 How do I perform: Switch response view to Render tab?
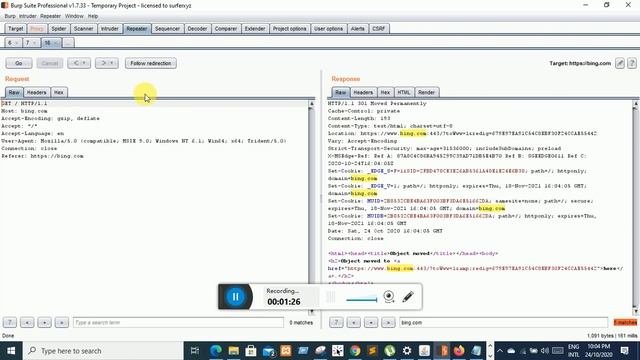(426, 92)
